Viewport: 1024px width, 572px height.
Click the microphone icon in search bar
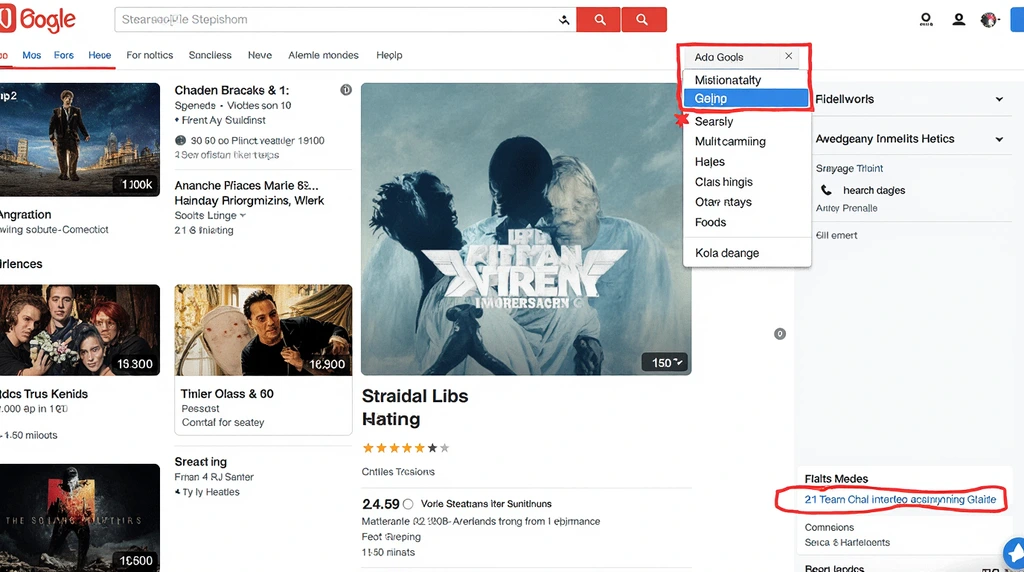(x=564, y=20)
